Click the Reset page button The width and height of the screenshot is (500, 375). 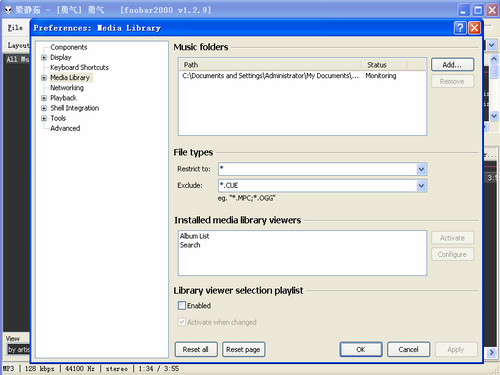(x=244, y=349)
